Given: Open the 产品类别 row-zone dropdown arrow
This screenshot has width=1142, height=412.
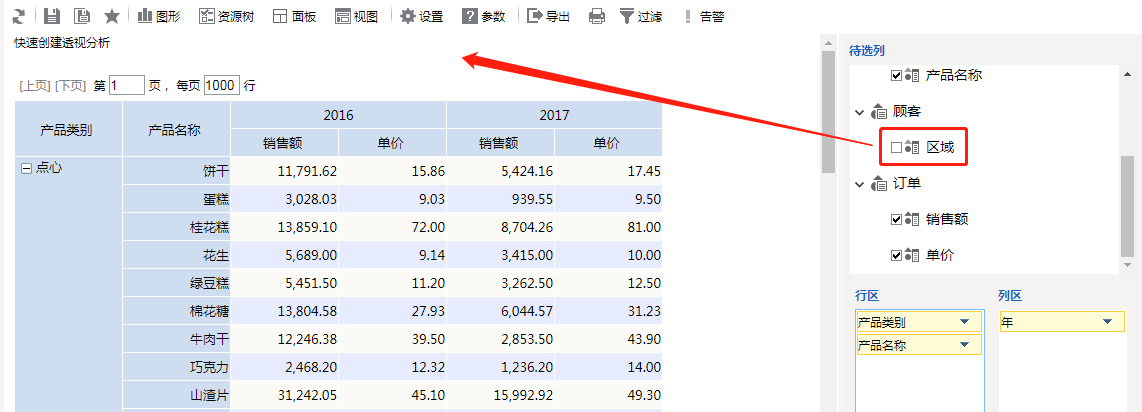Looking at the screenshot, I should pos(964,322).
